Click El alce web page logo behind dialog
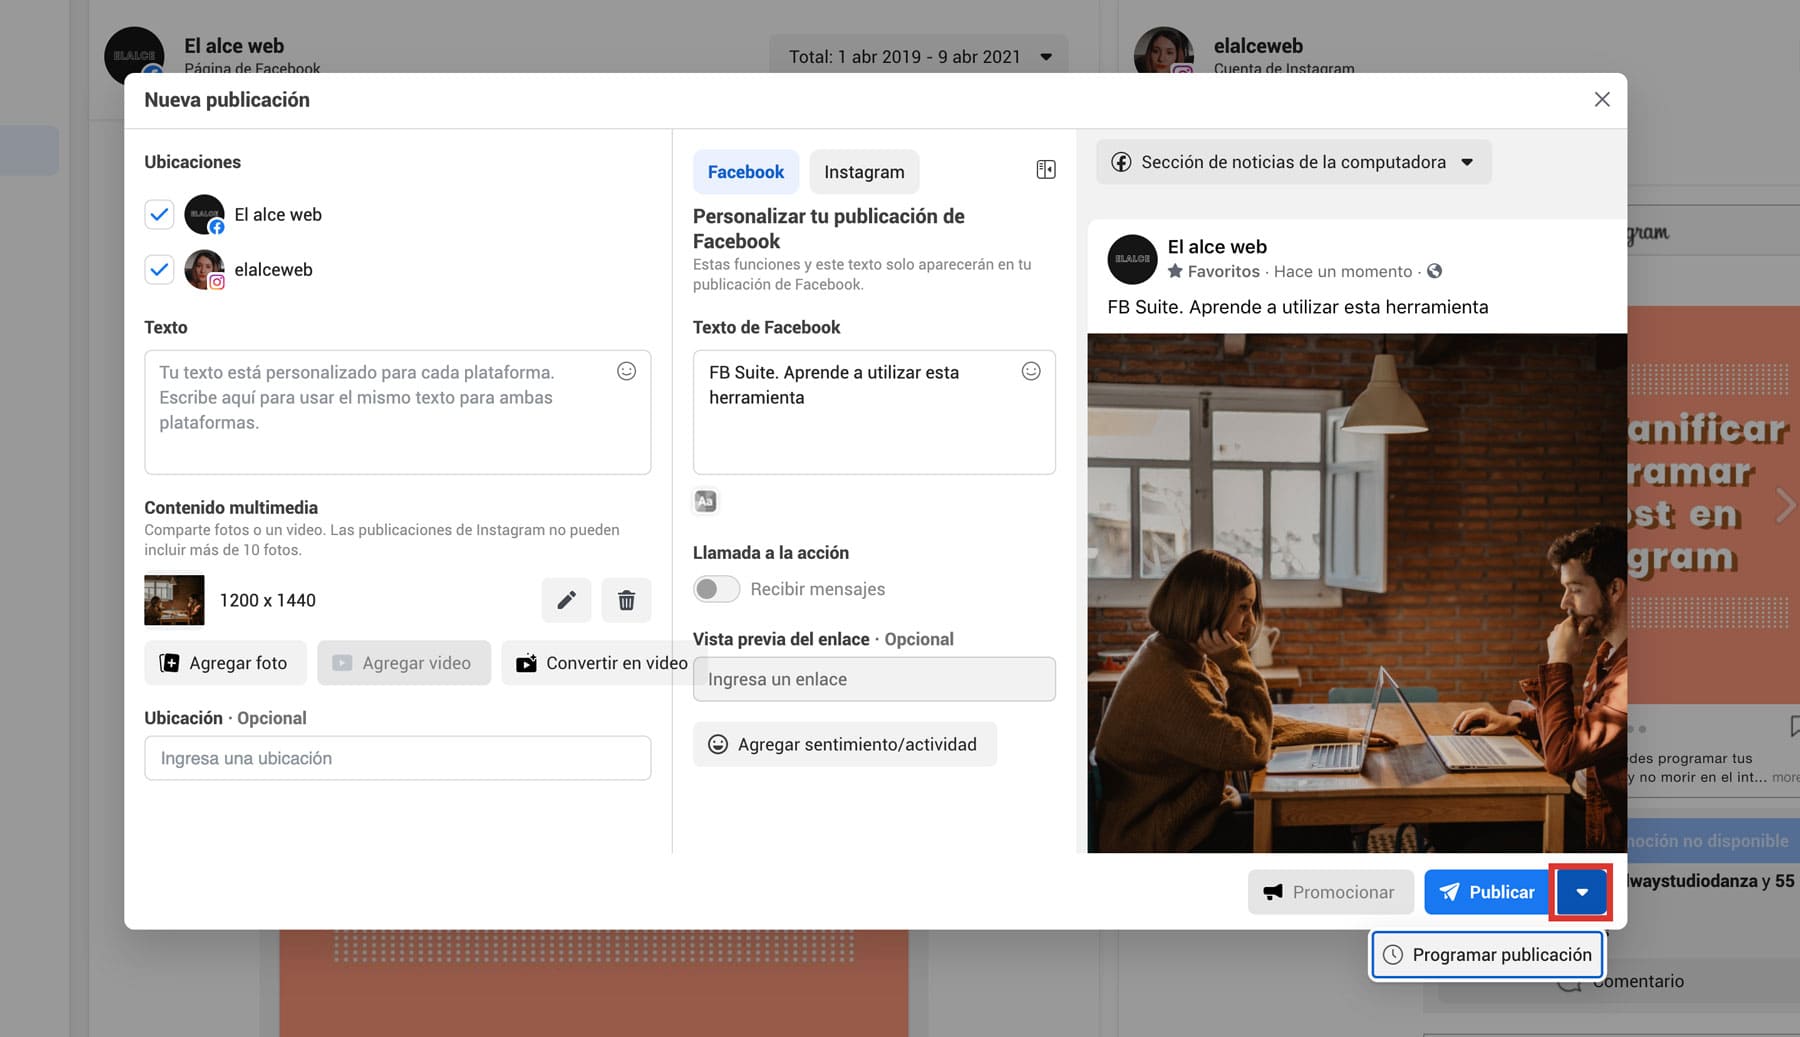This screenshot has width=1800, height=1037. (134, 50)
